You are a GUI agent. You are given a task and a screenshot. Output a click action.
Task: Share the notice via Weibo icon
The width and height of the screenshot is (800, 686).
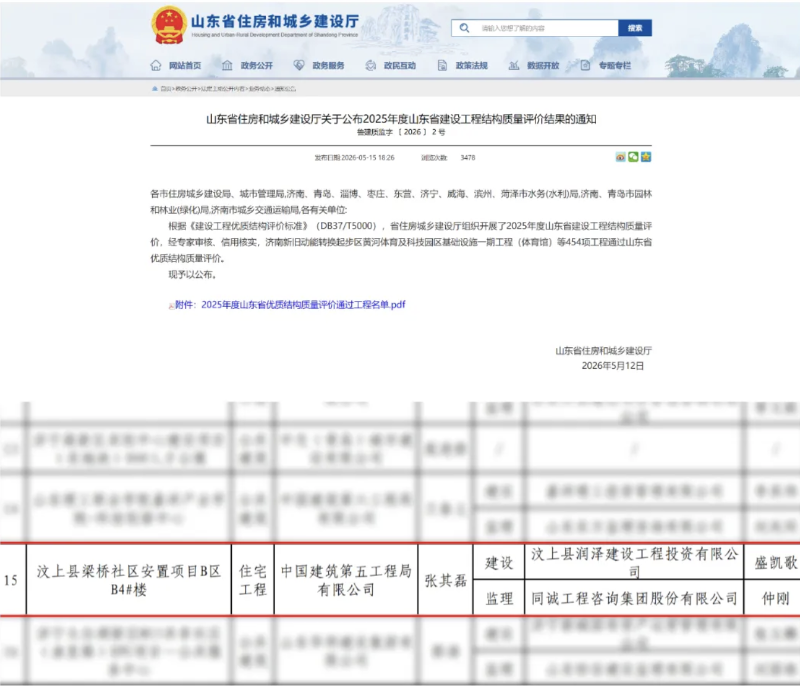tap(620, 157)
